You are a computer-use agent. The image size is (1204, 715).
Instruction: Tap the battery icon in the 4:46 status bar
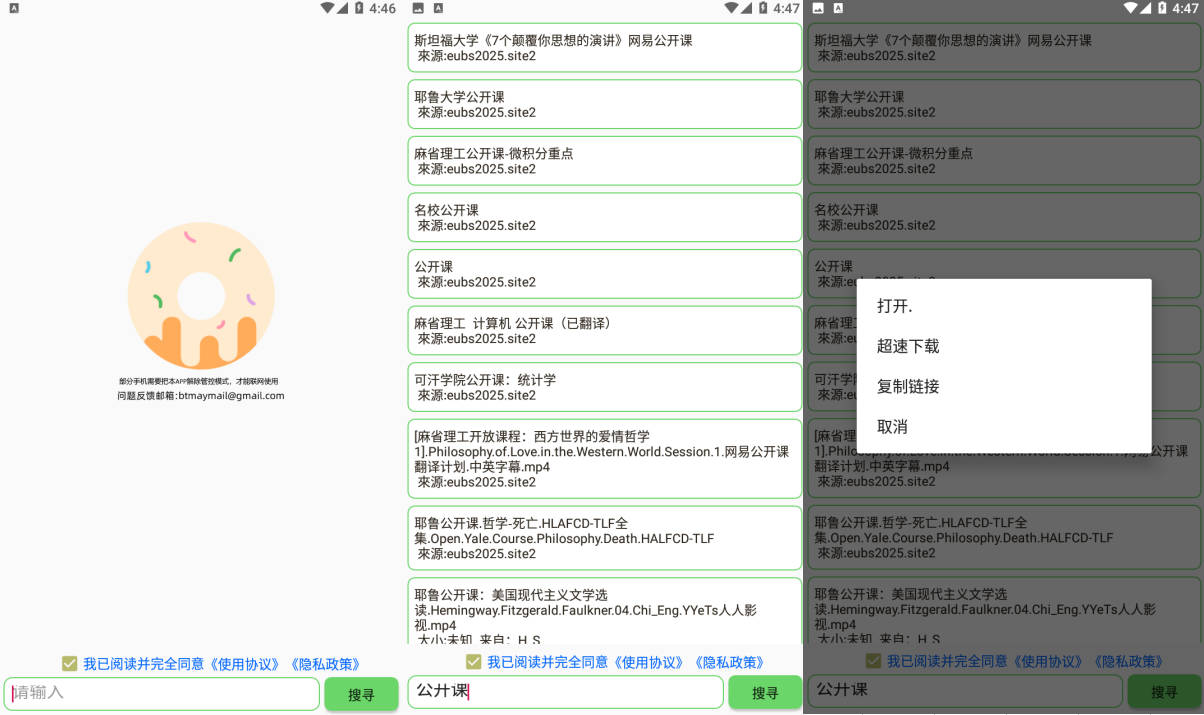point(359,8)
